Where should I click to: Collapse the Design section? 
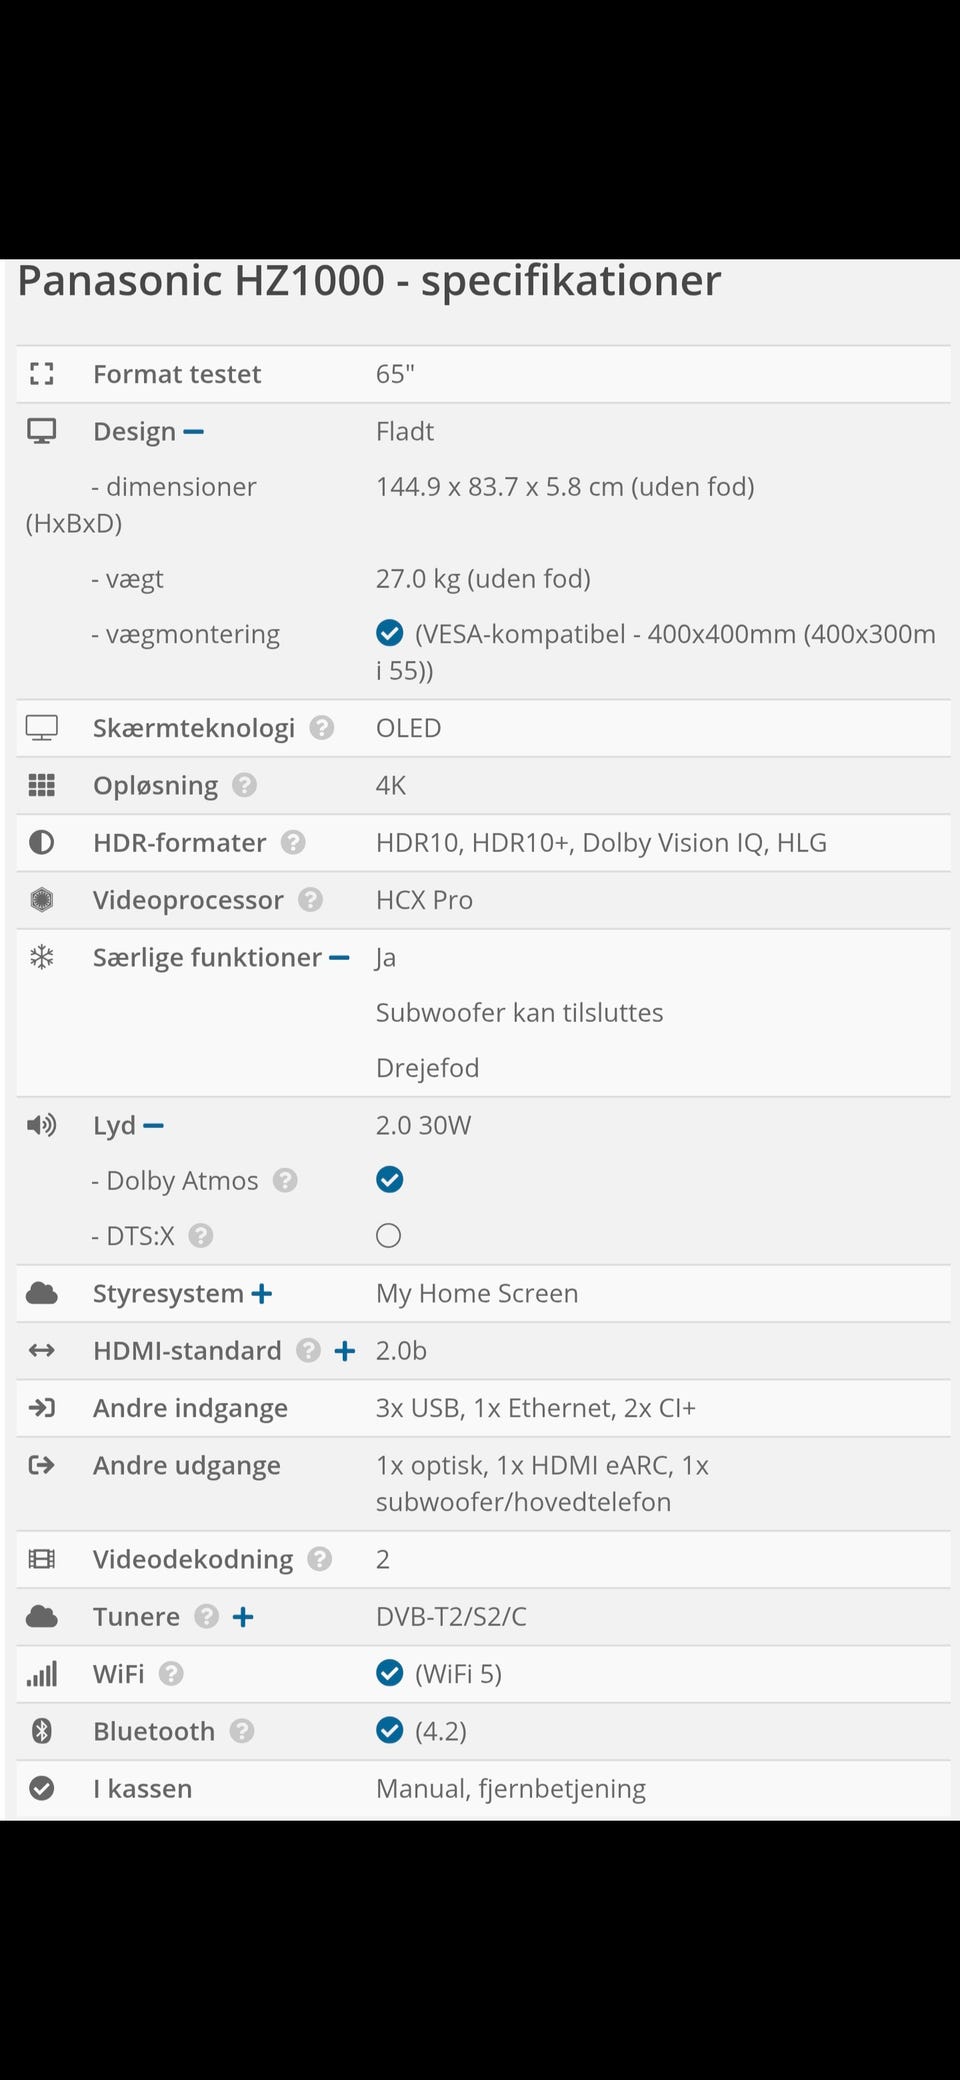tap(194, 432)
